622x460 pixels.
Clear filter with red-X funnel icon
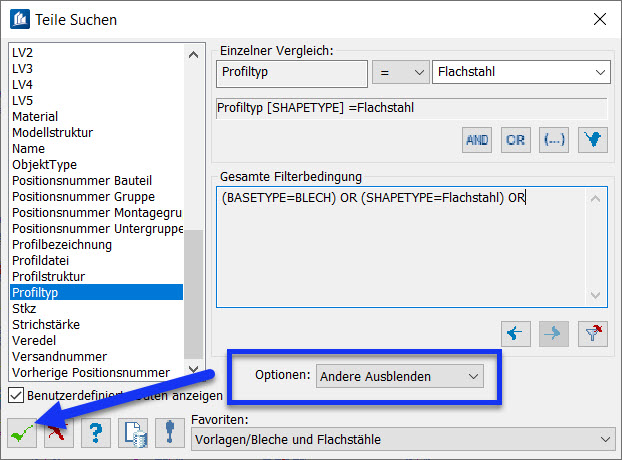(x=593, y=334)
